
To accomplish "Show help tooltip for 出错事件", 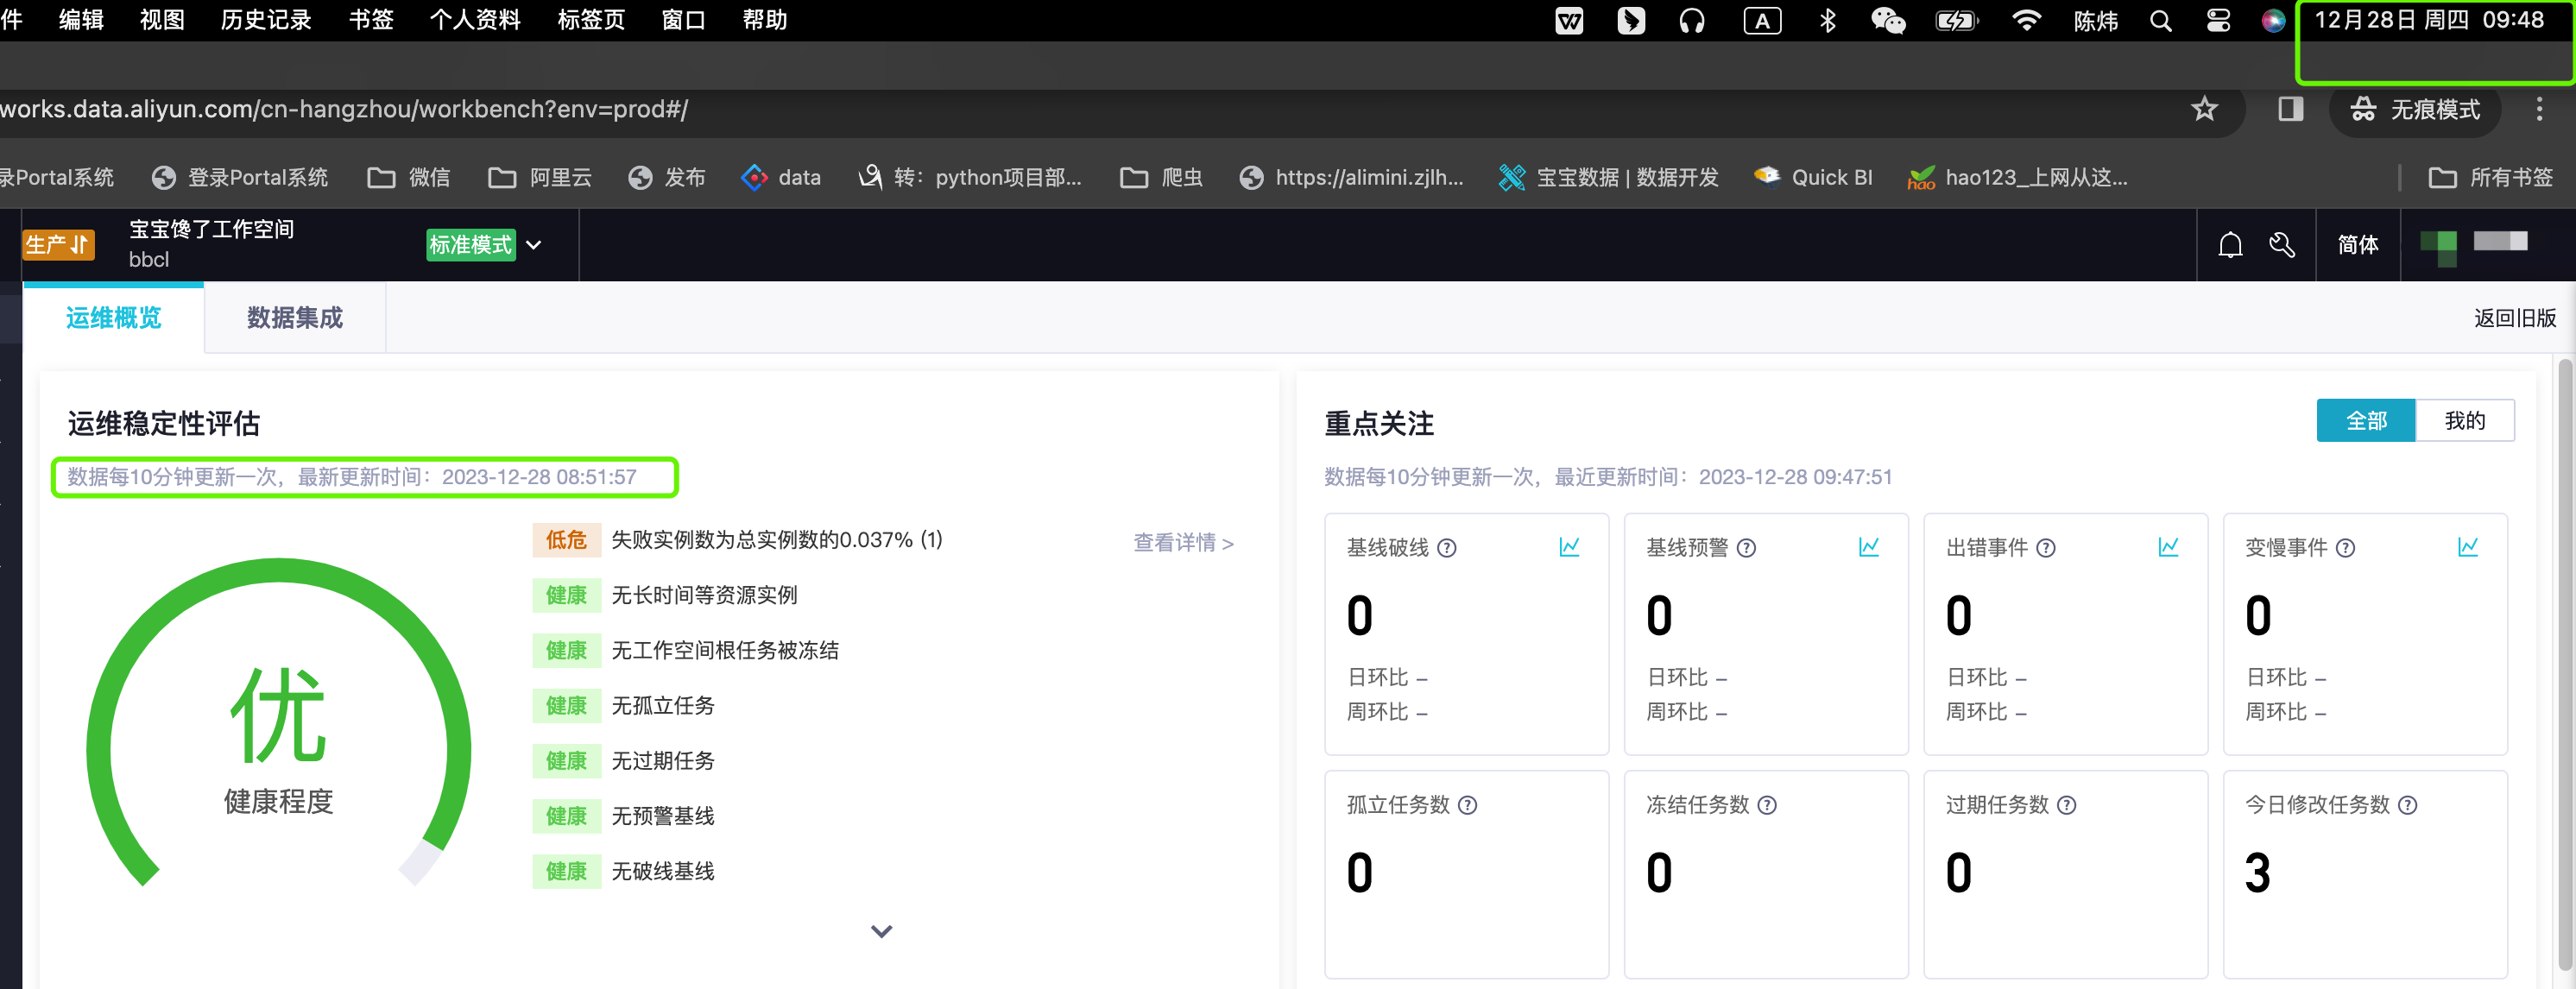I will pyautogui.click(x=2046, y=548).
